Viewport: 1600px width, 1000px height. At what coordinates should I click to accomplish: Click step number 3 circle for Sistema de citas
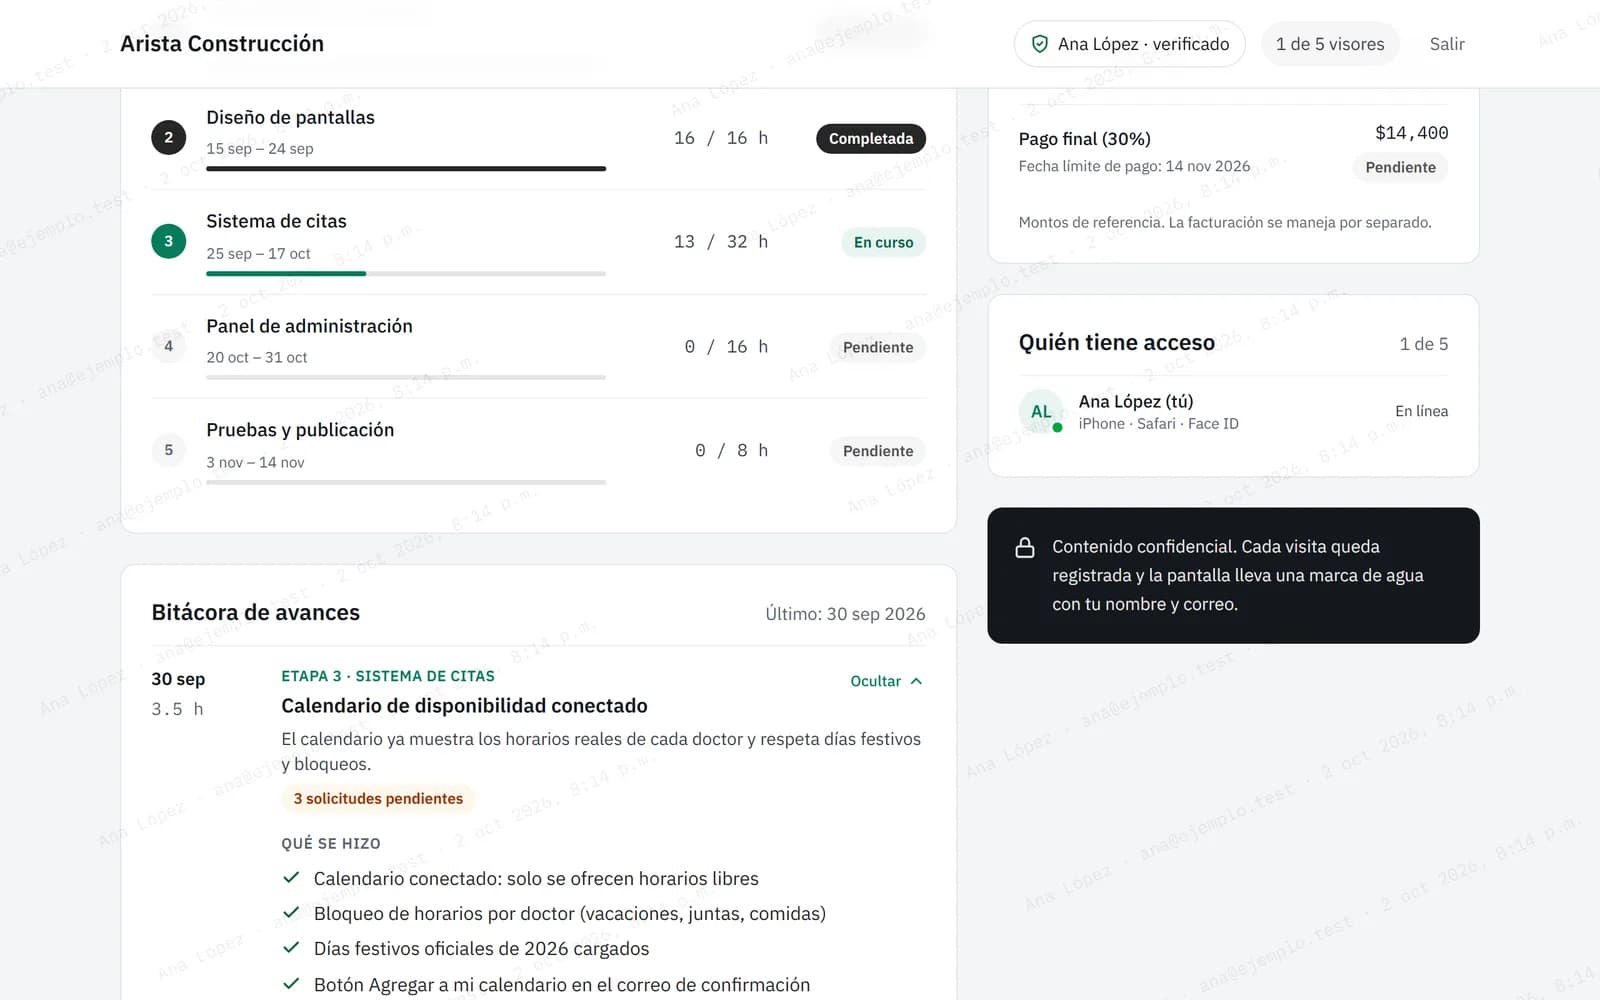coord(168,241)
